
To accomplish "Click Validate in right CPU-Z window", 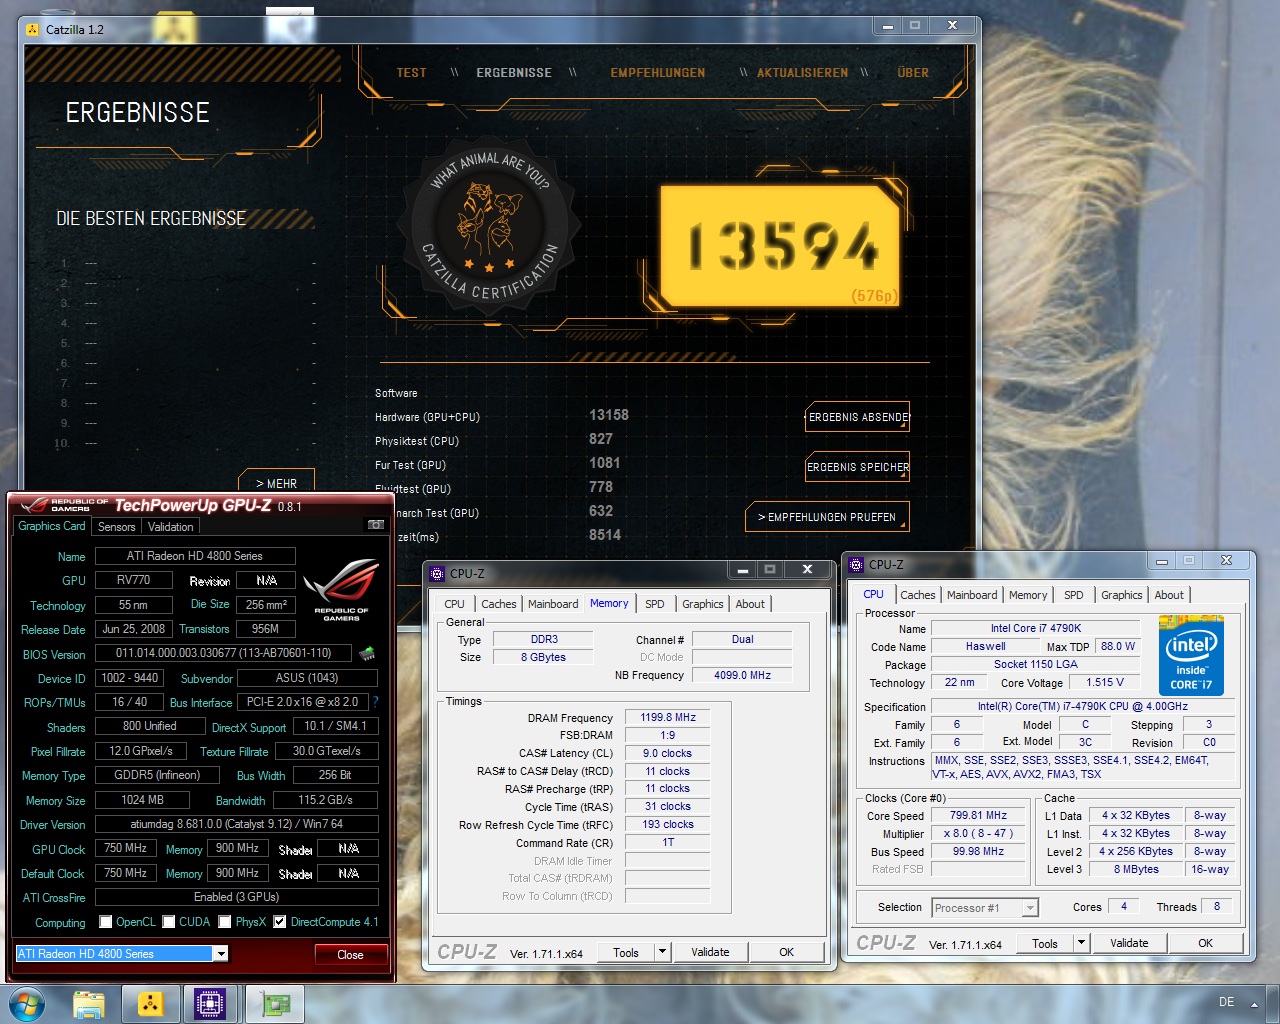I will [x=1129, y=943].
